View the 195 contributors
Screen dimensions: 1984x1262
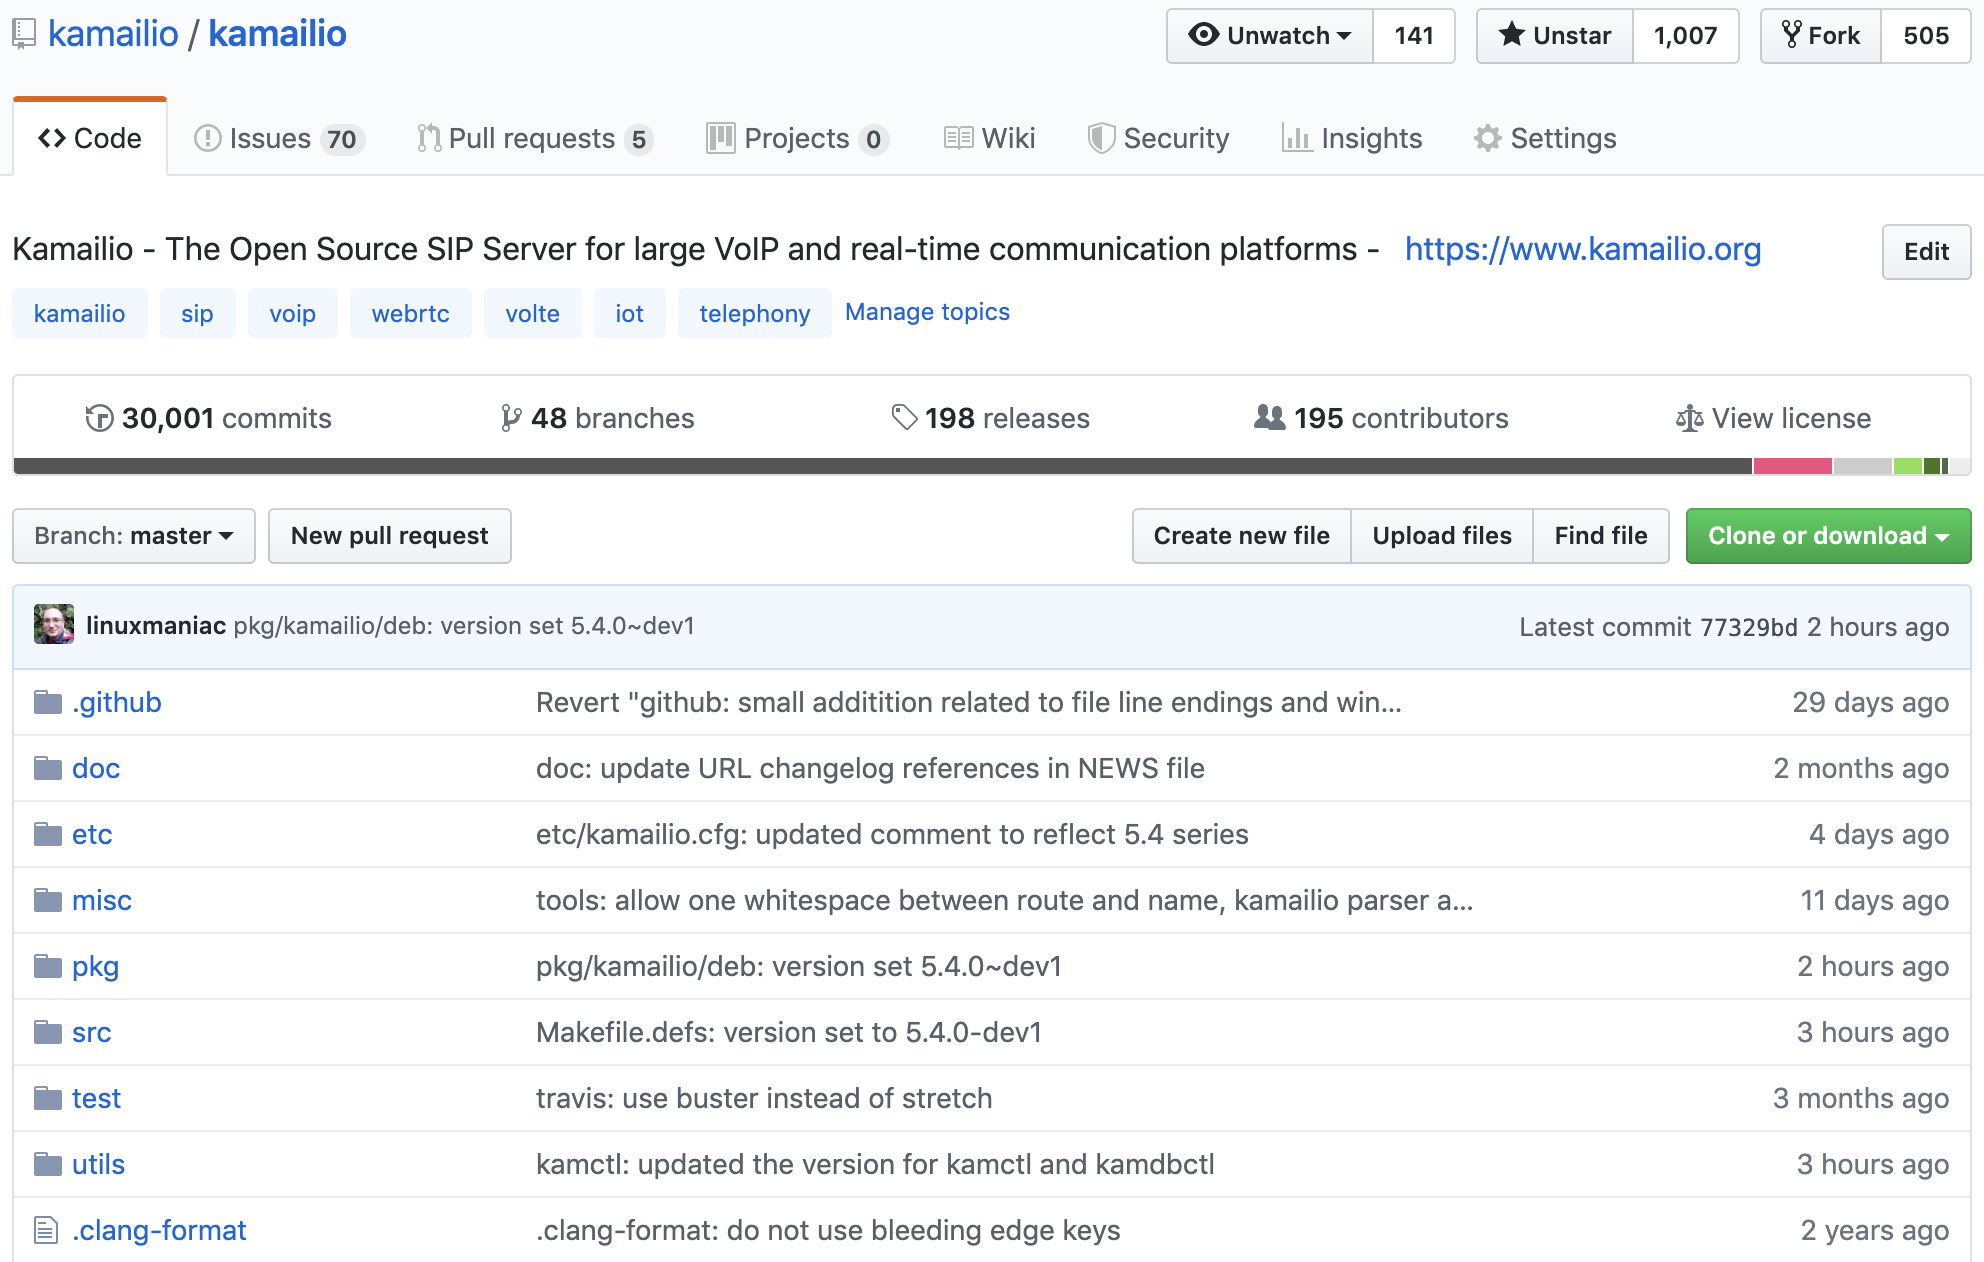point(1381,418)
